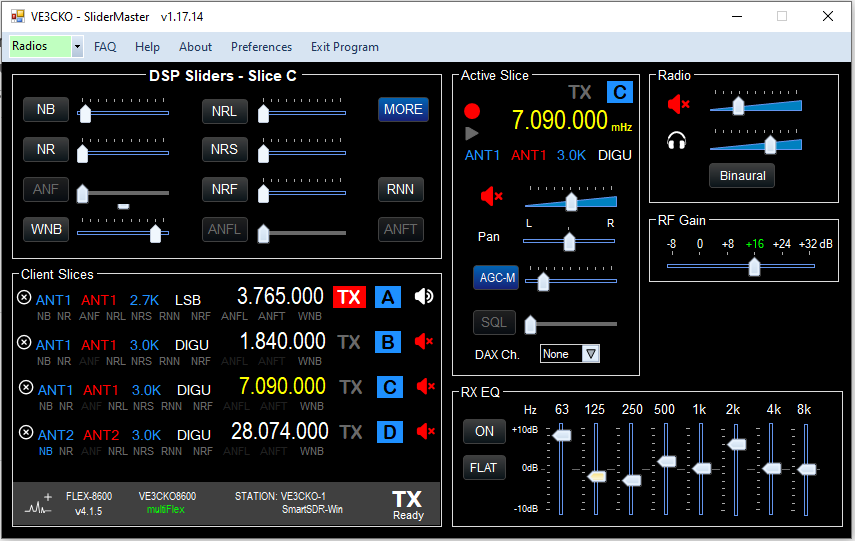The height and width of the screenshot is (541, 855).
Task: Turn RX EQ ON button
Action: coord(484,431)
